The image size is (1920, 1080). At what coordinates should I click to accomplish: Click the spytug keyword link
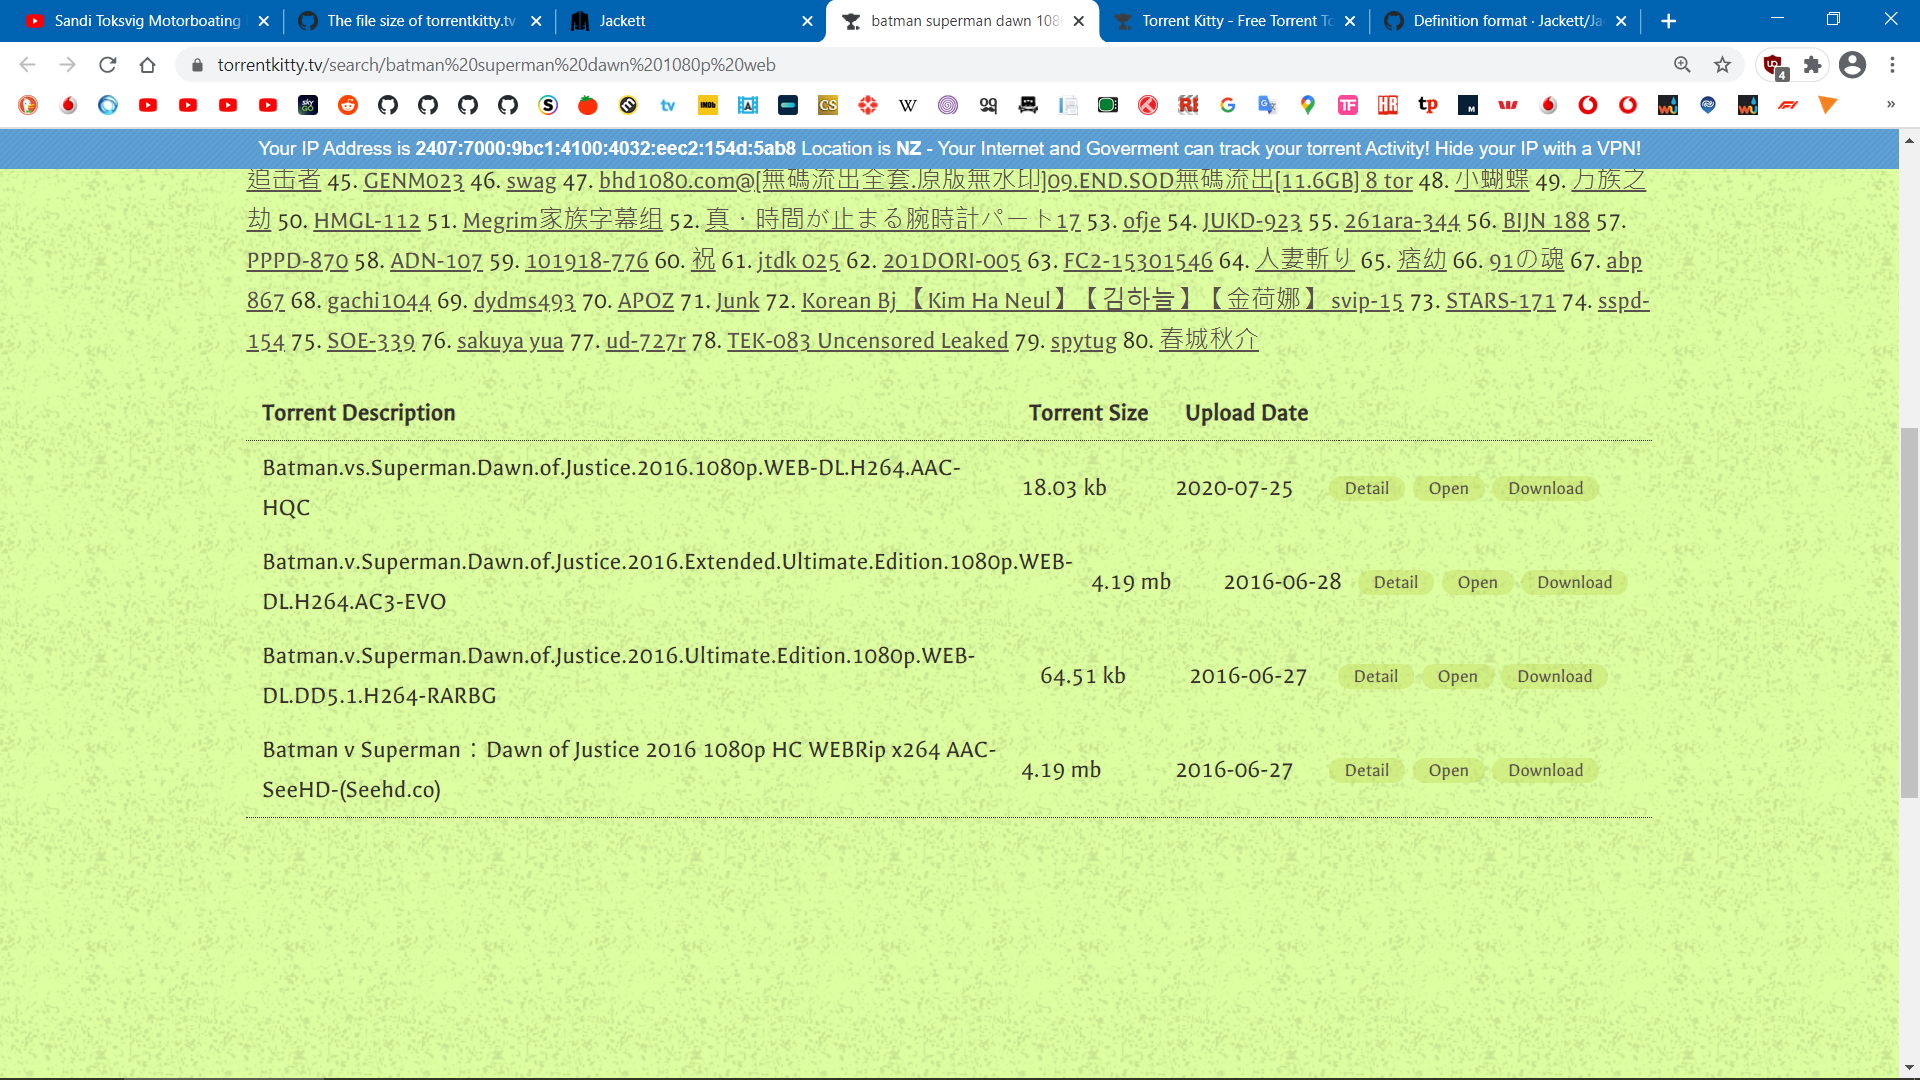1083,341
